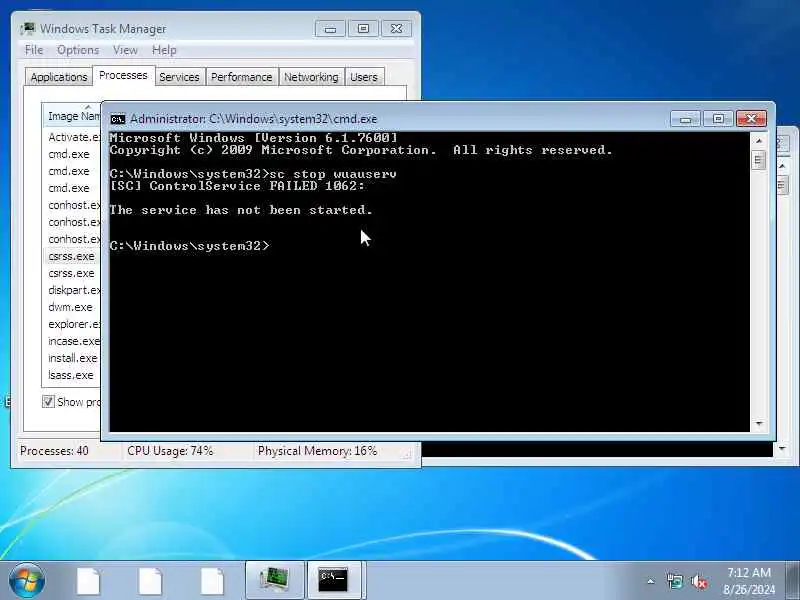Switch to the Services tab

tap(179, 77)
